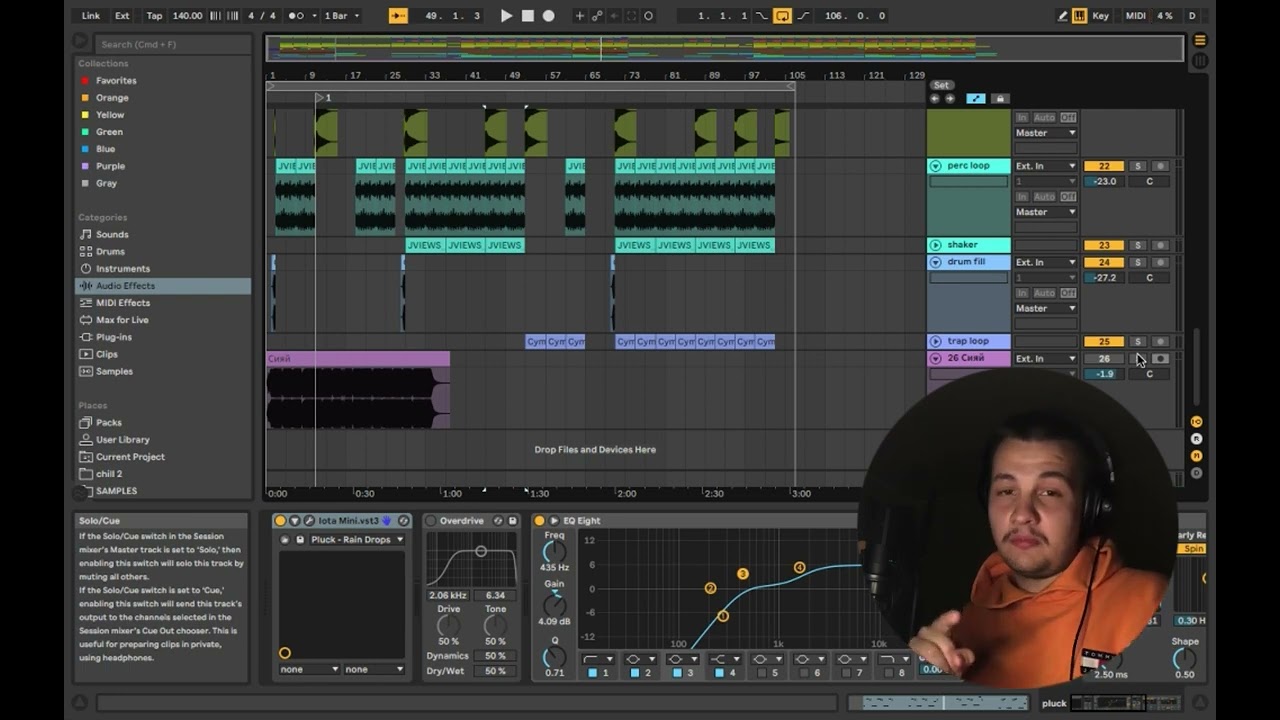Arm the drum fill track for recording
This screenshot has height=720, width=1280.
[1160, 262]
